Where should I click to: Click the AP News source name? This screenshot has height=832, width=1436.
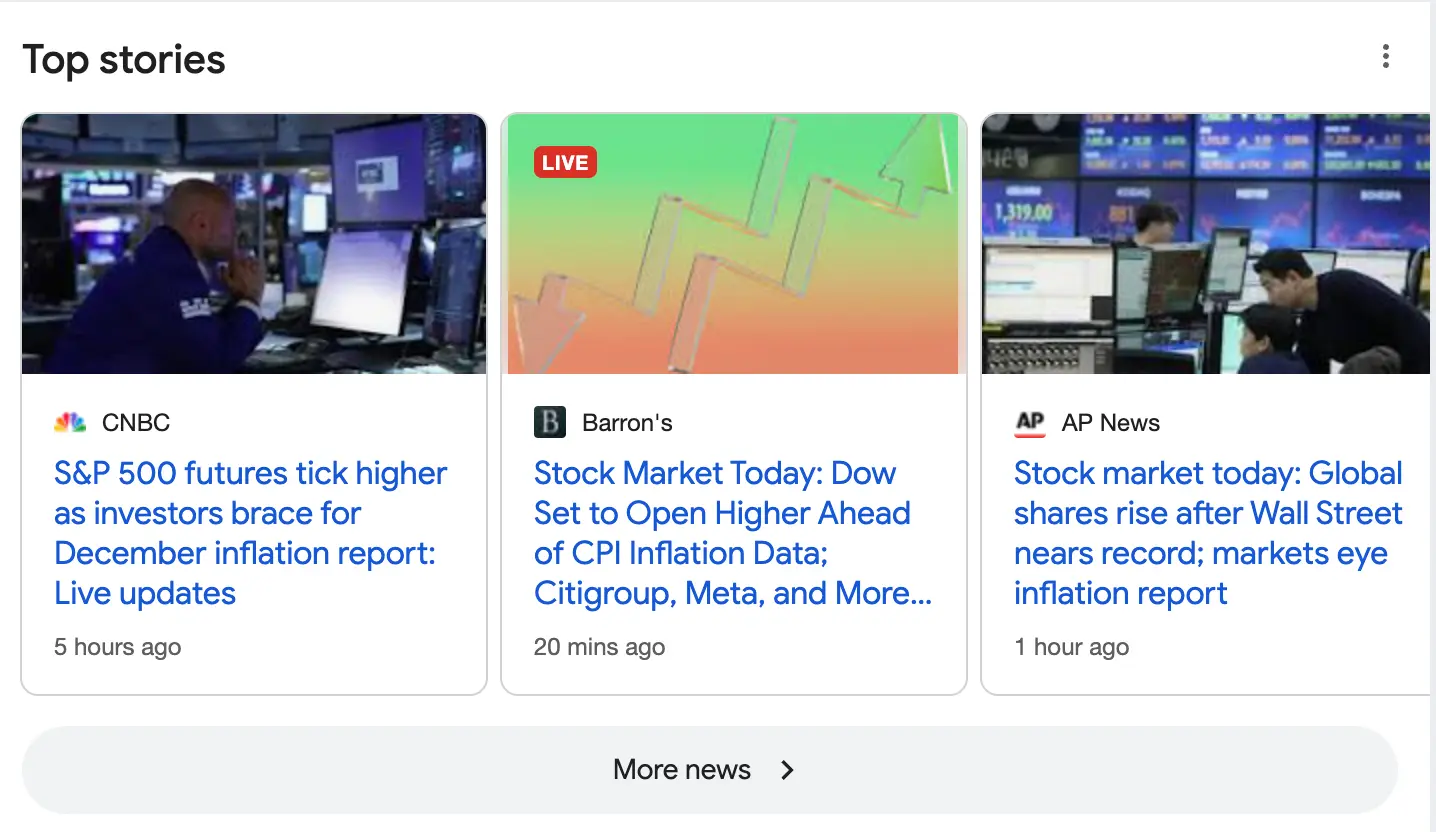[x=1110, y=423]
